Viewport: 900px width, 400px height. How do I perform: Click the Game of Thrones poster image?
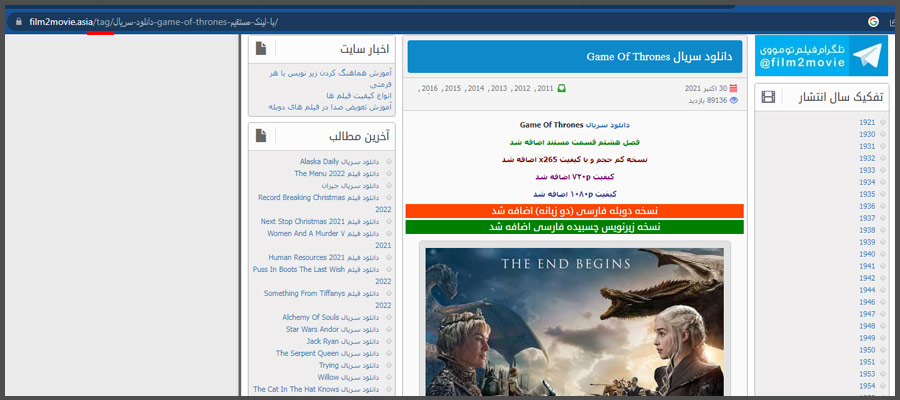(x=574, y=321)
